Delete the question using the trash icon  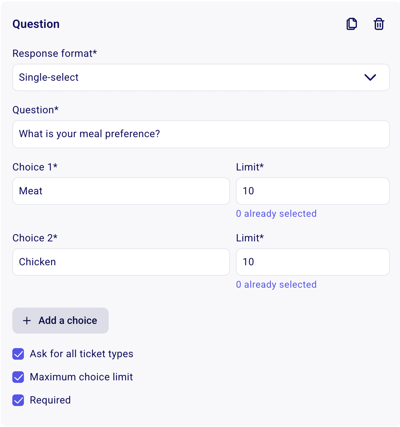pyautogui.click(x=379, y=24)
